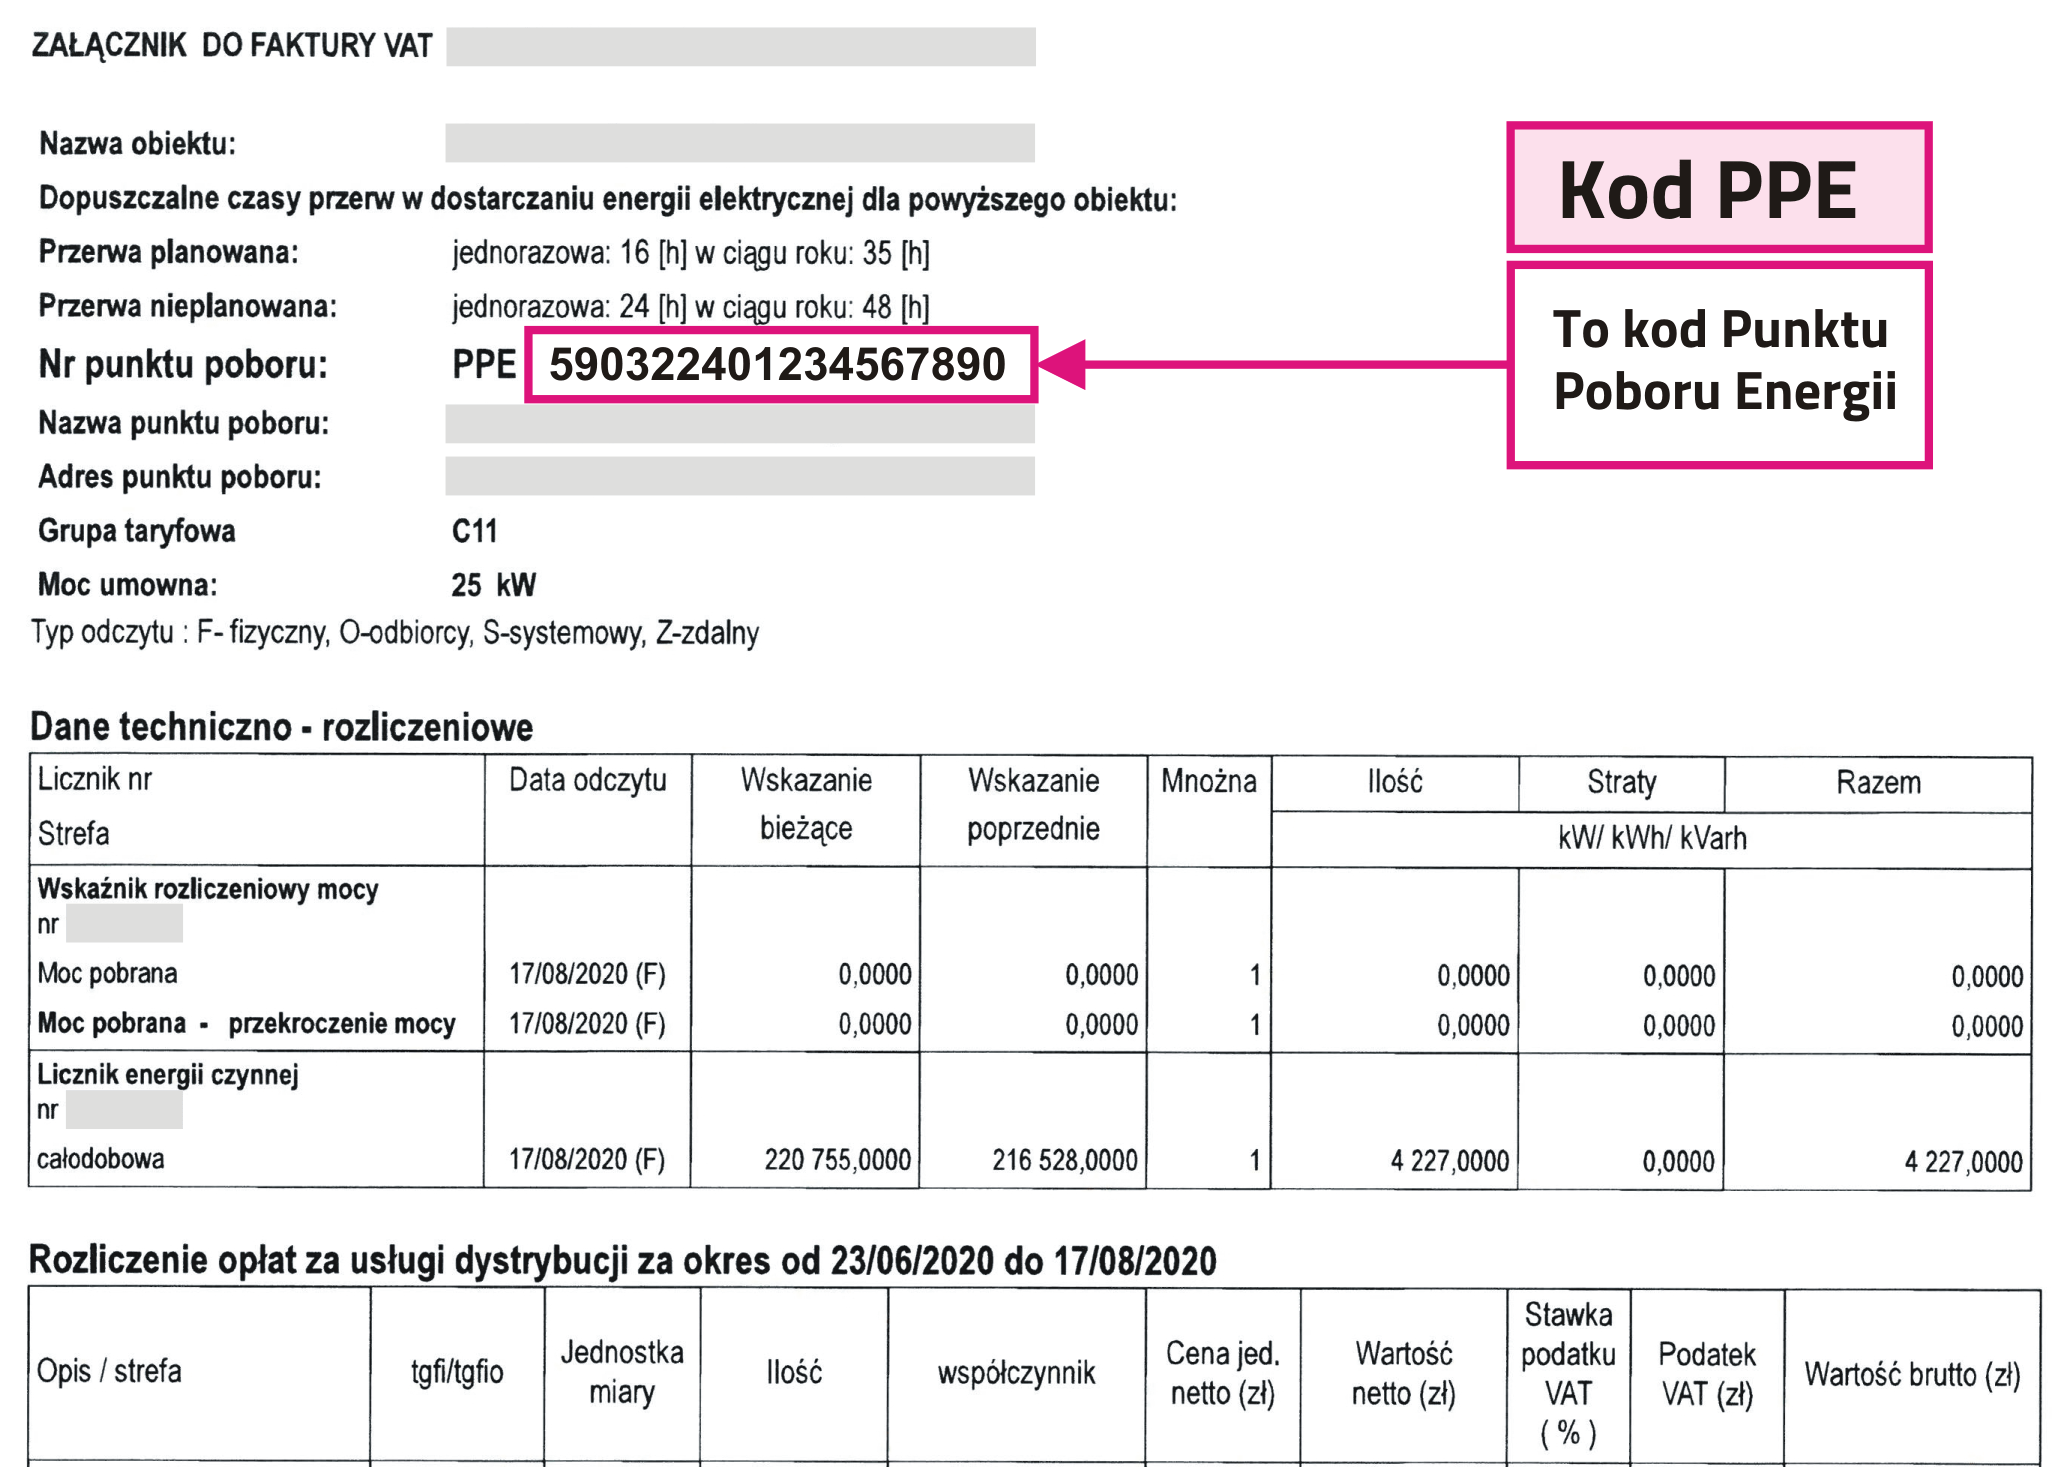Select the 'Opis / strefa' column header
The width and height of the screenshot is (2052, 1467).
pos(109,1371)
